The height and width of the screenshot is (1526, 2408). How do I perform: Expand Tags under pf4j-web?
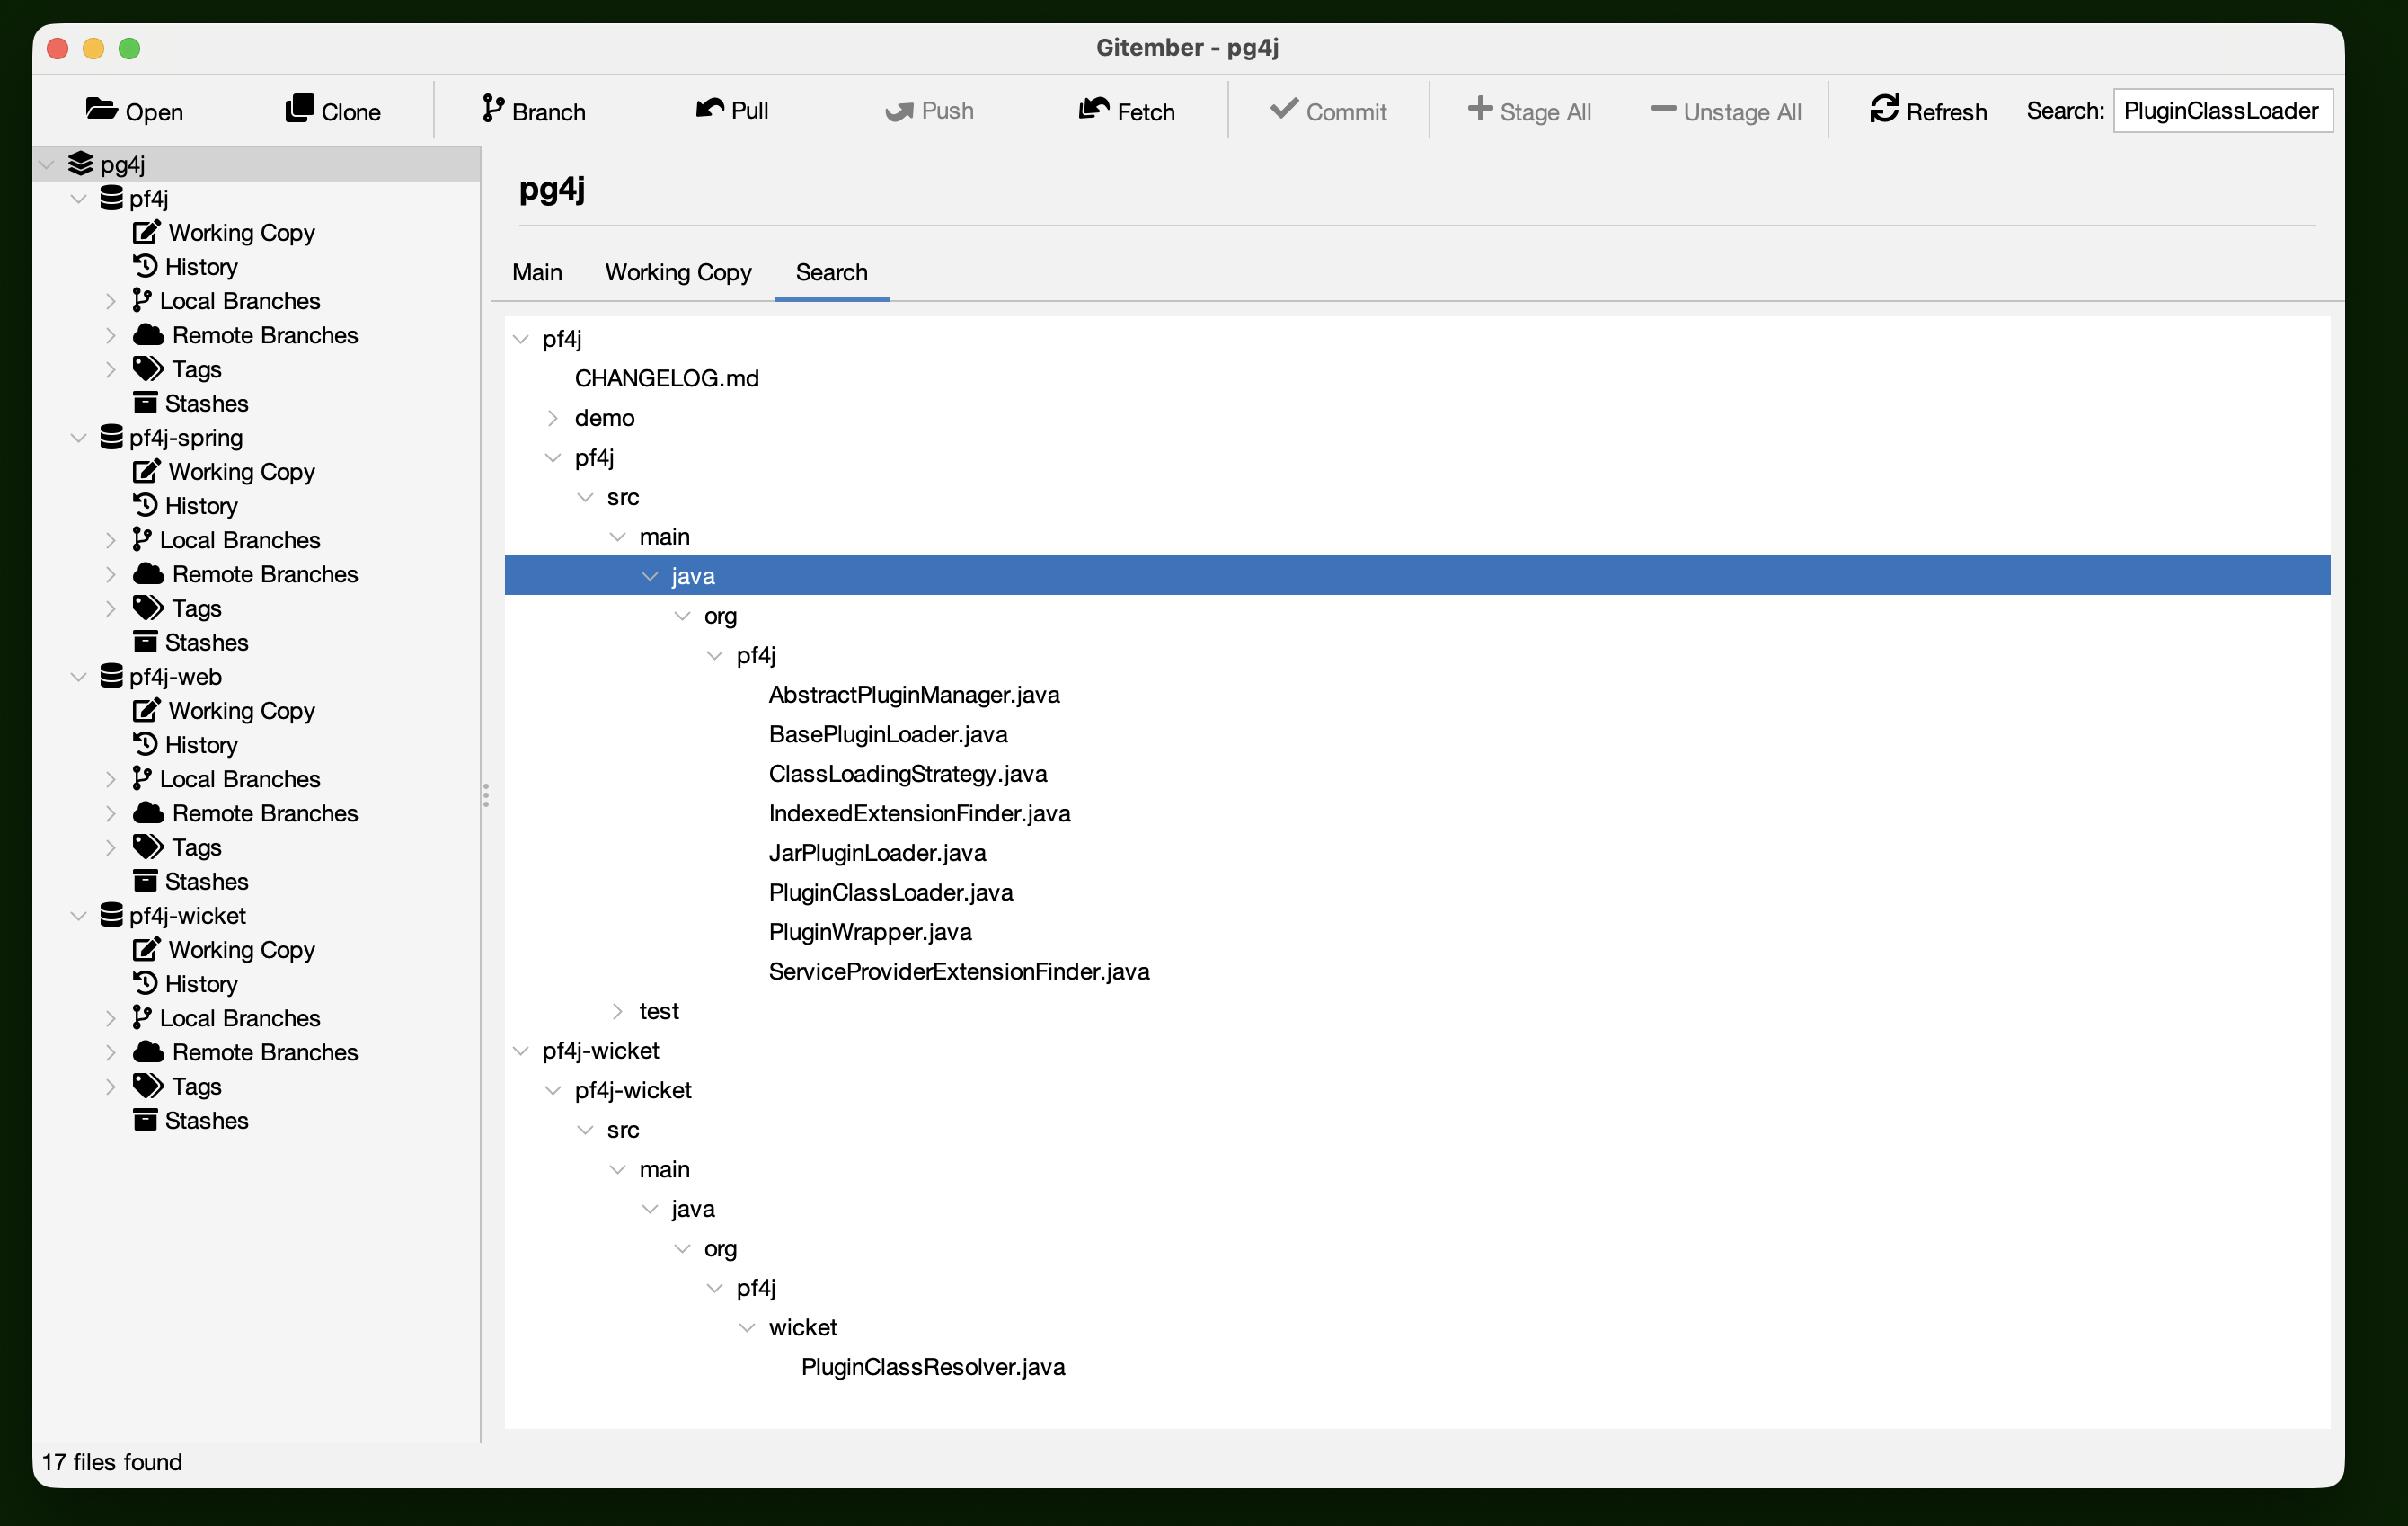[x=111, y=847]
